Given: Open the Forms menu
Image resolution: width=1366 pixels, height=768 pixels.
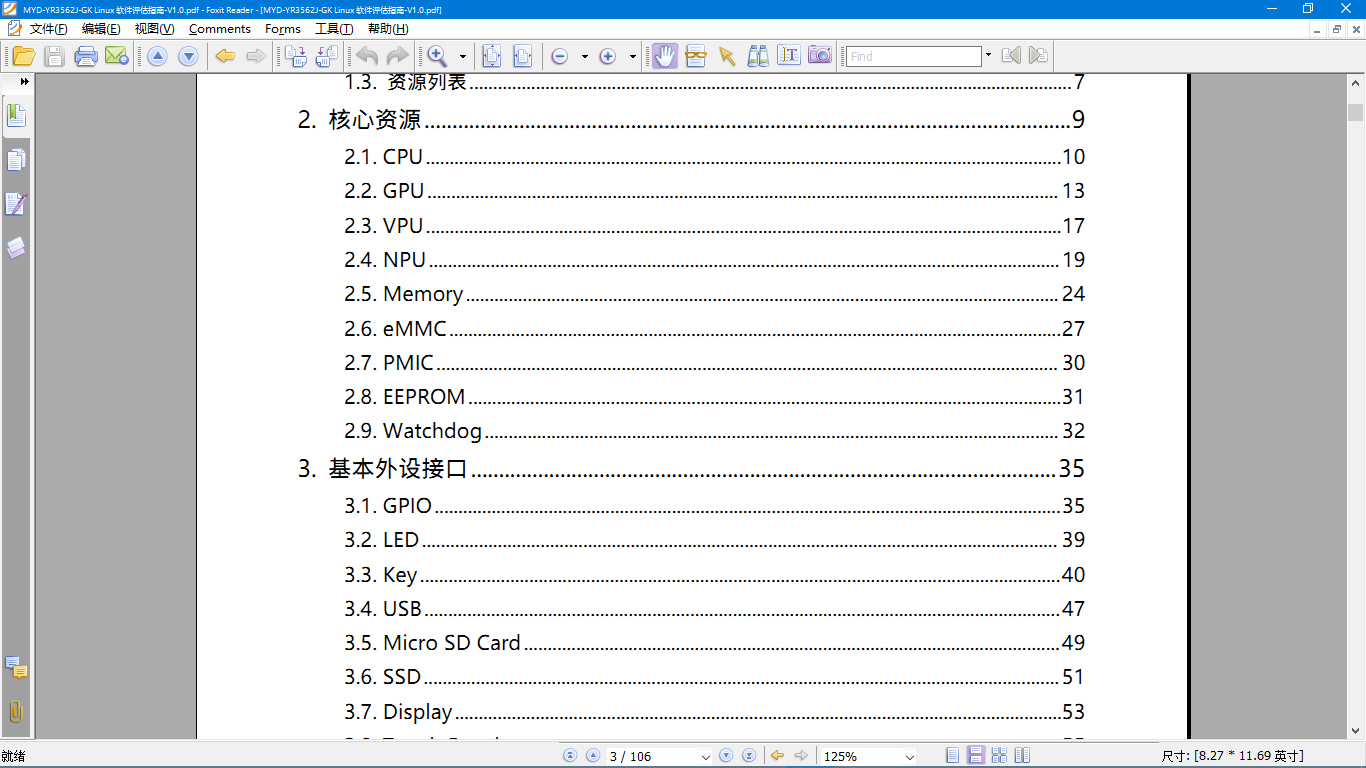Looking at the screenshot, I should click(x=283, y=29).
